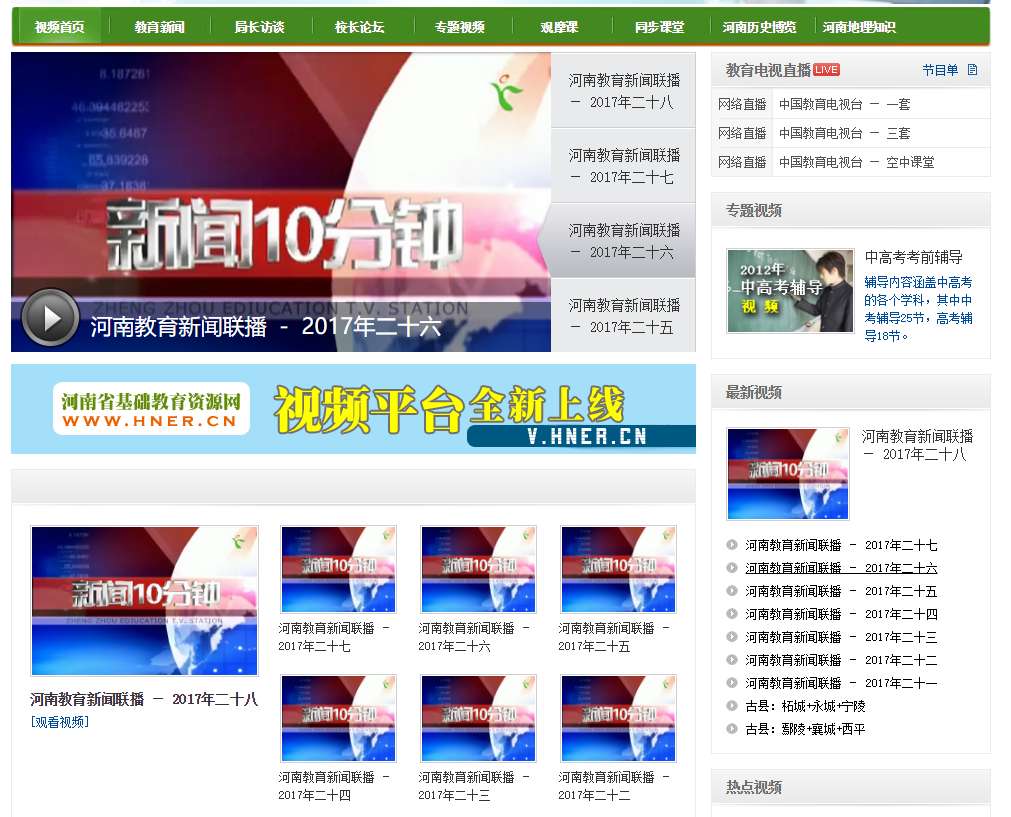1011x817 pixels.
Task: Open the 局长访谈 navigation tab
Action: tap(260, 27)
